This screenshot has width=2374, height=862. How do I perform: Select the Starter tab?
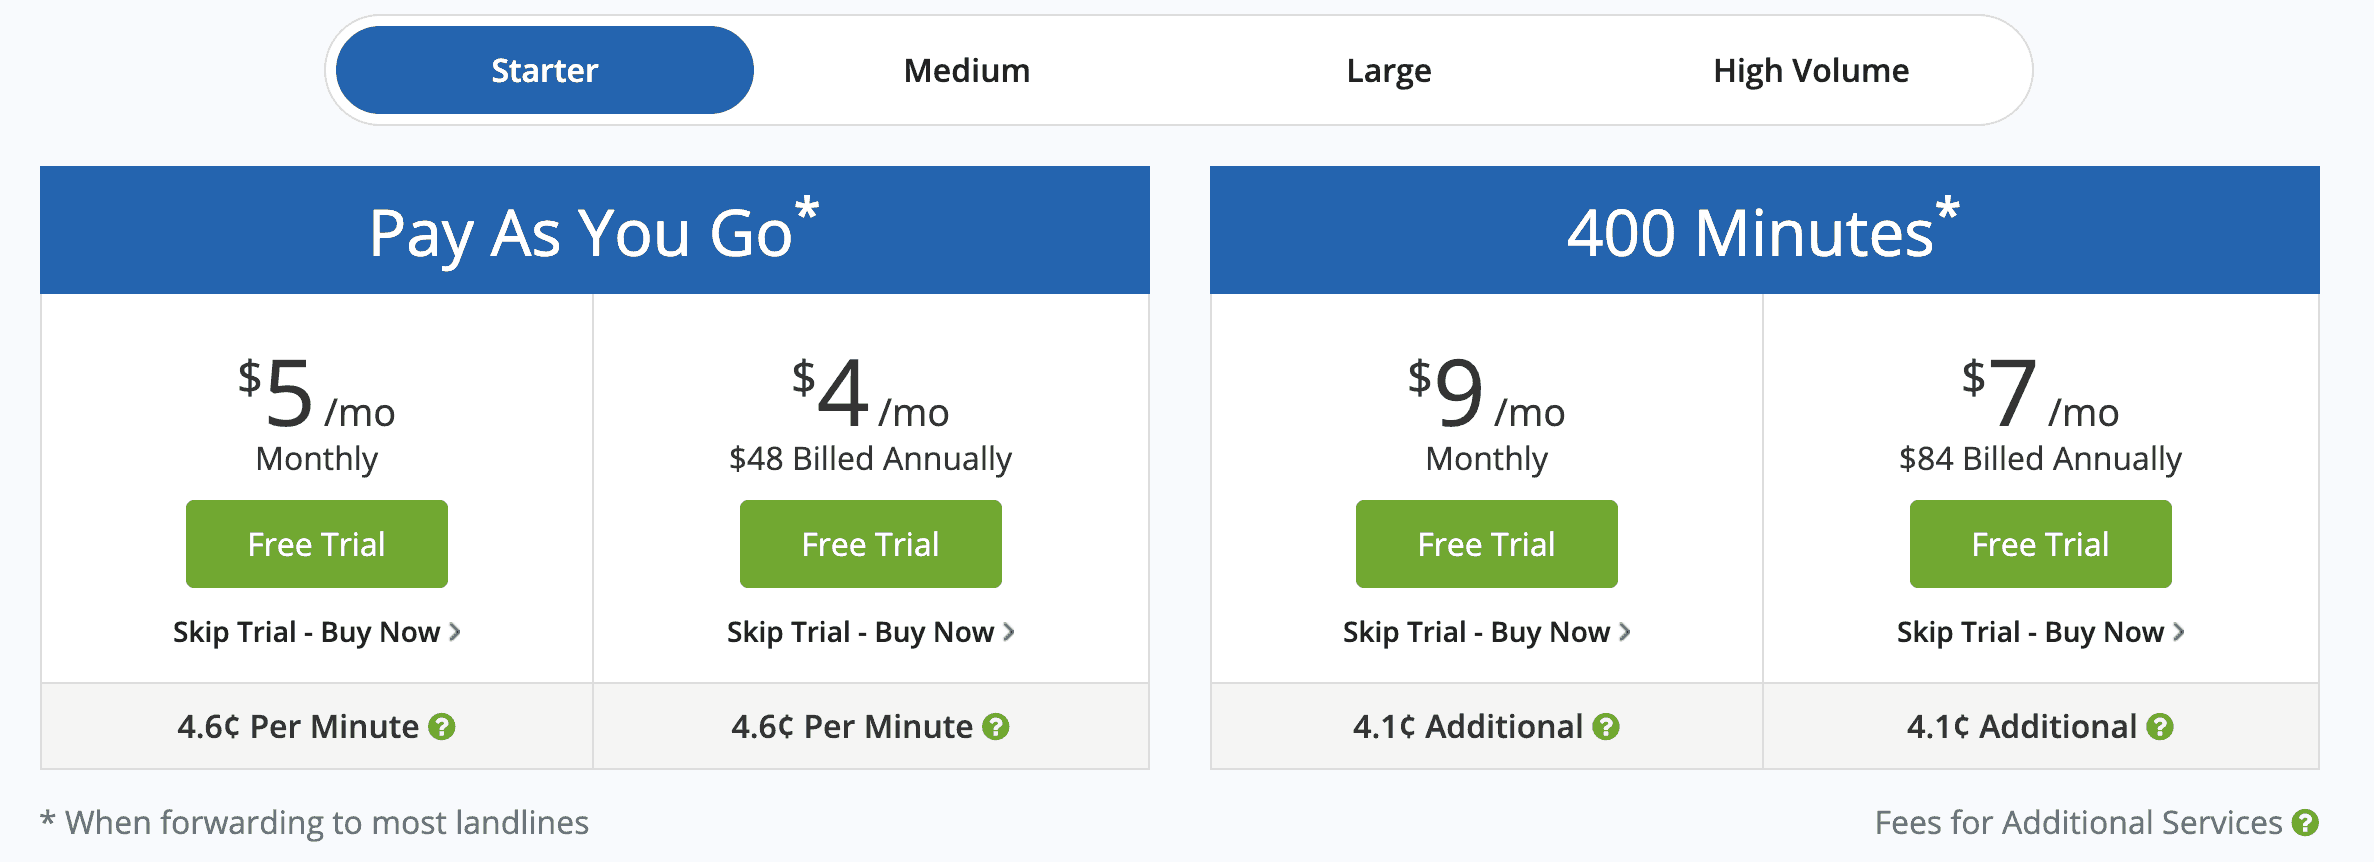pos(544,69)
